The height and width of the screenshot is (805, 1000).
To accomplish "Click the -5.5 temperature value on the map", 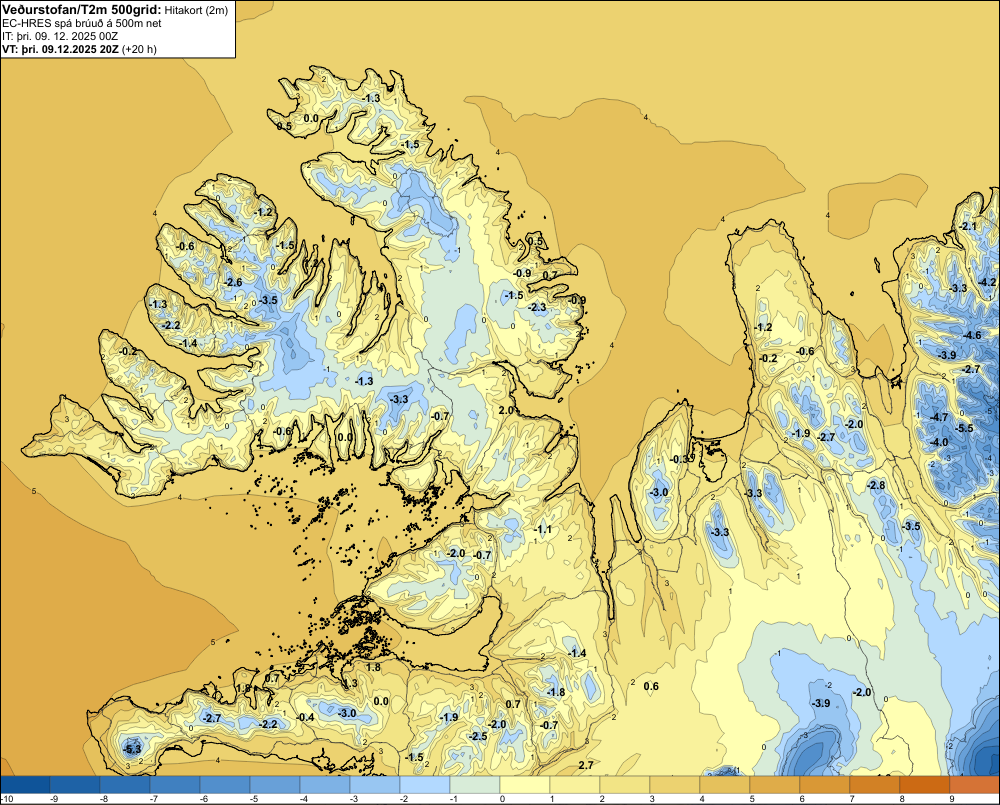I will (x=964, y=428).
